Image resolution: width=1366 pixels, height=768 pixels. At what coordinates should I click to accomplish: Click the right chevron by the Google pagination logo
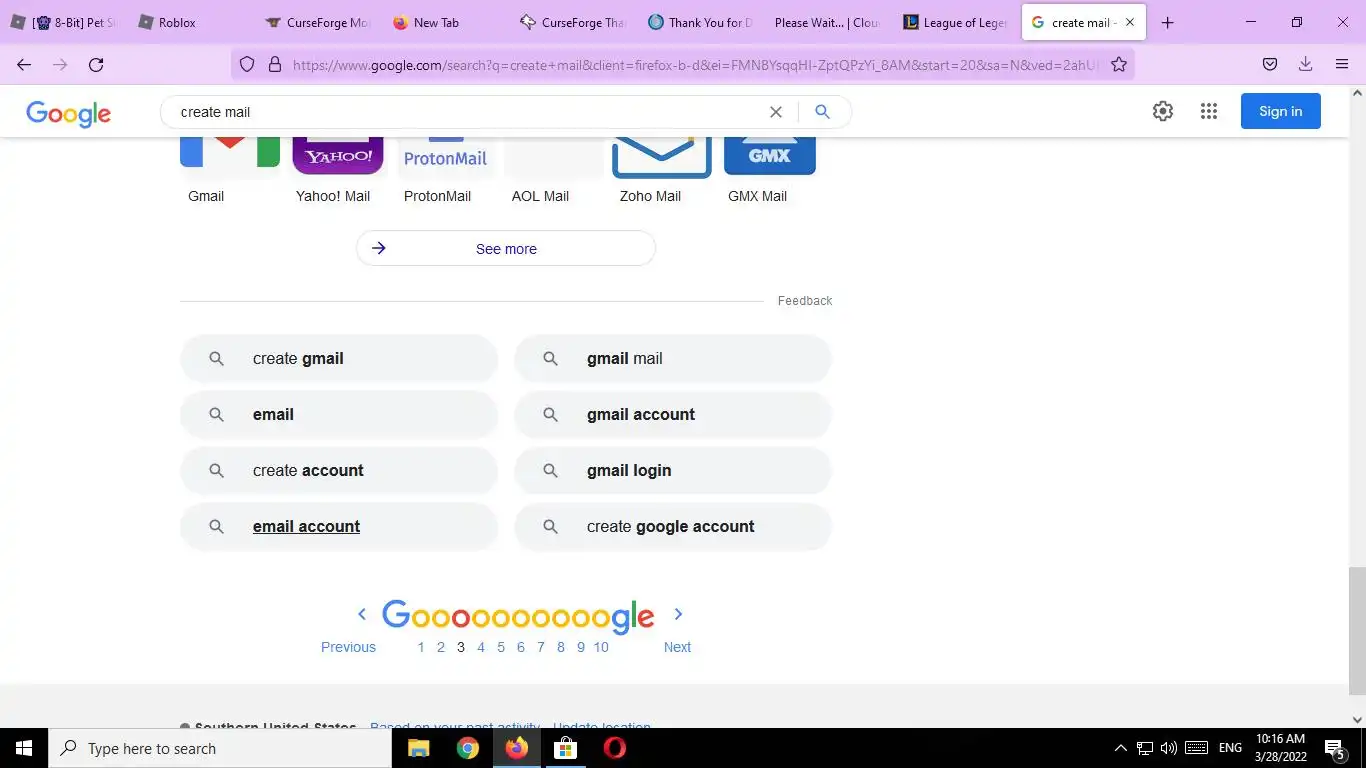(678, 614)
